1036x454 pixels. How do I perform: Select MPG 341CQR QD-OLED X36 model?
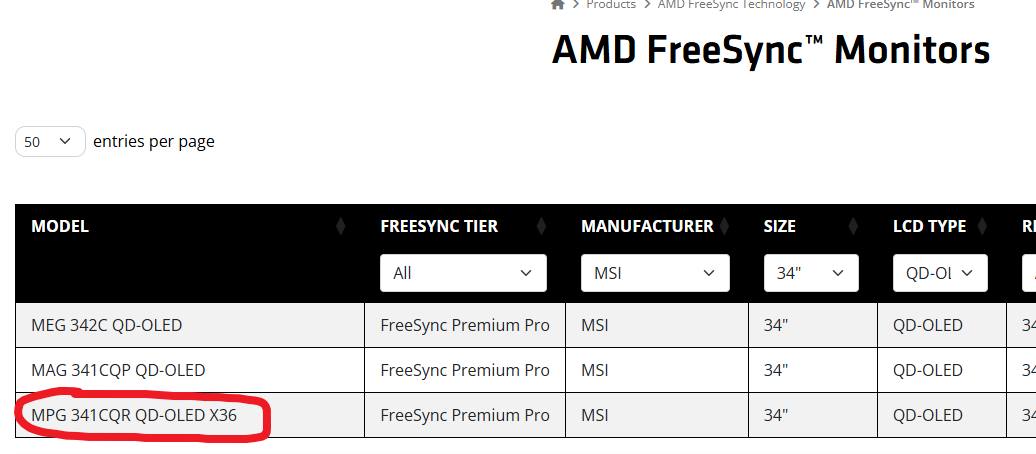point(134,415)
